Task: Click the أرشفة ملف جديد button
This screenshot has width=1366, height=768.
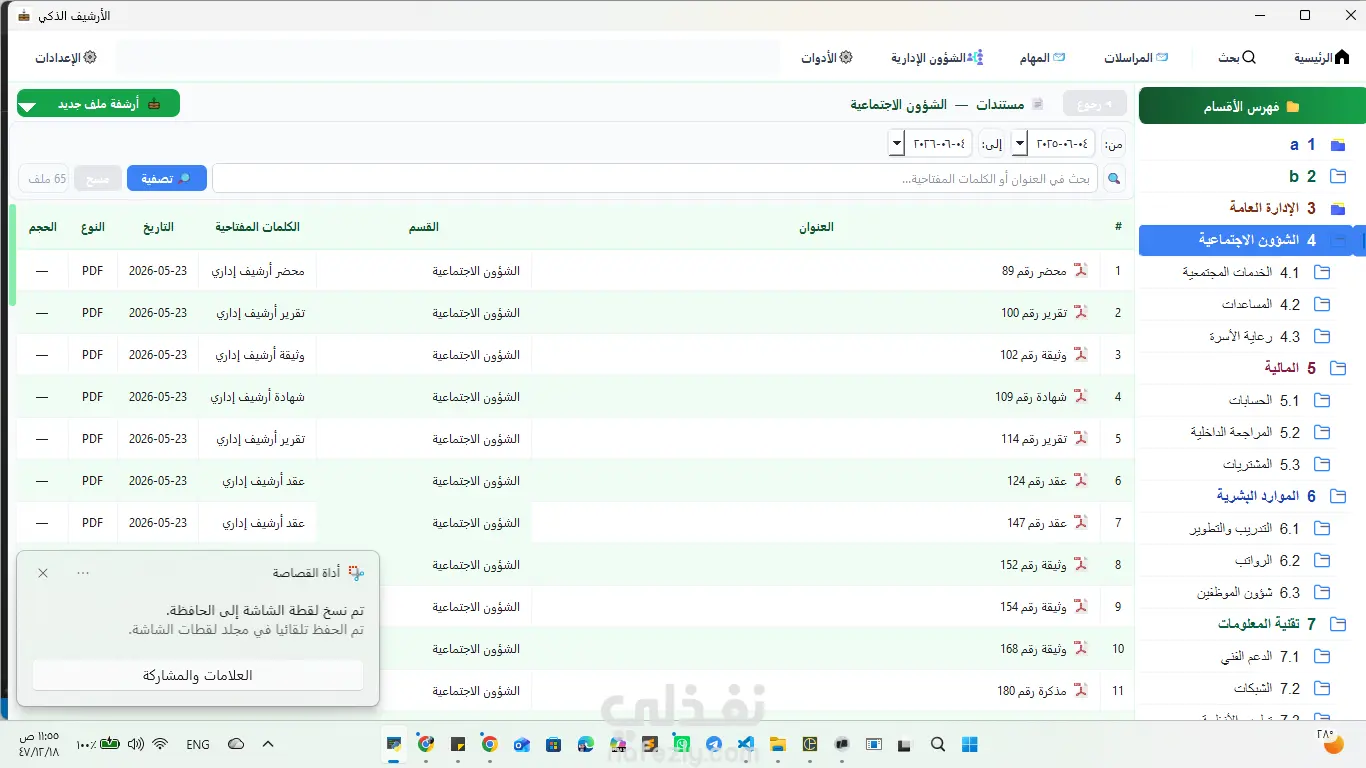Action: pos(98,104)
